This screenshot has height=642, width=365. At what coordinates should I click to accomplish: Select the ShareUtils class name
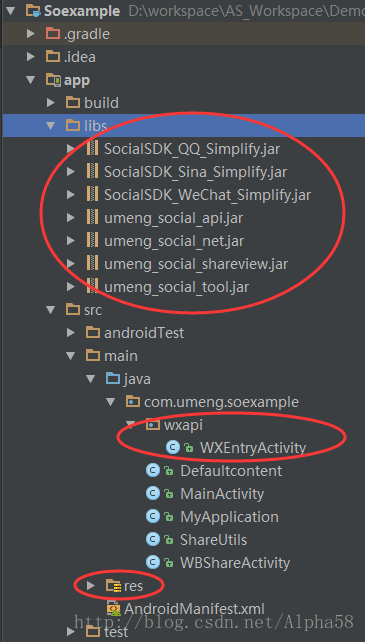[x=213, y=540]
